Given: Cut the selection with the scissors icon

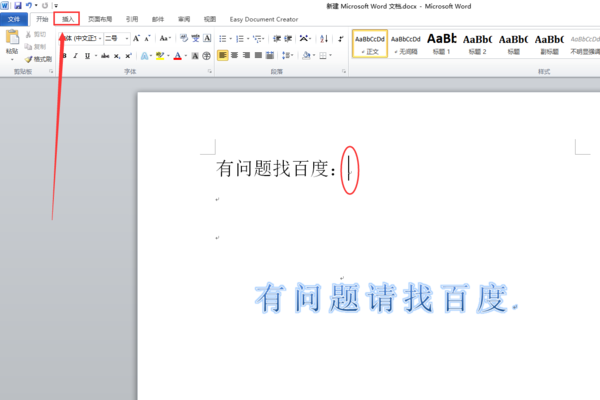Looking at the screenshot, I should pos(28,34).
